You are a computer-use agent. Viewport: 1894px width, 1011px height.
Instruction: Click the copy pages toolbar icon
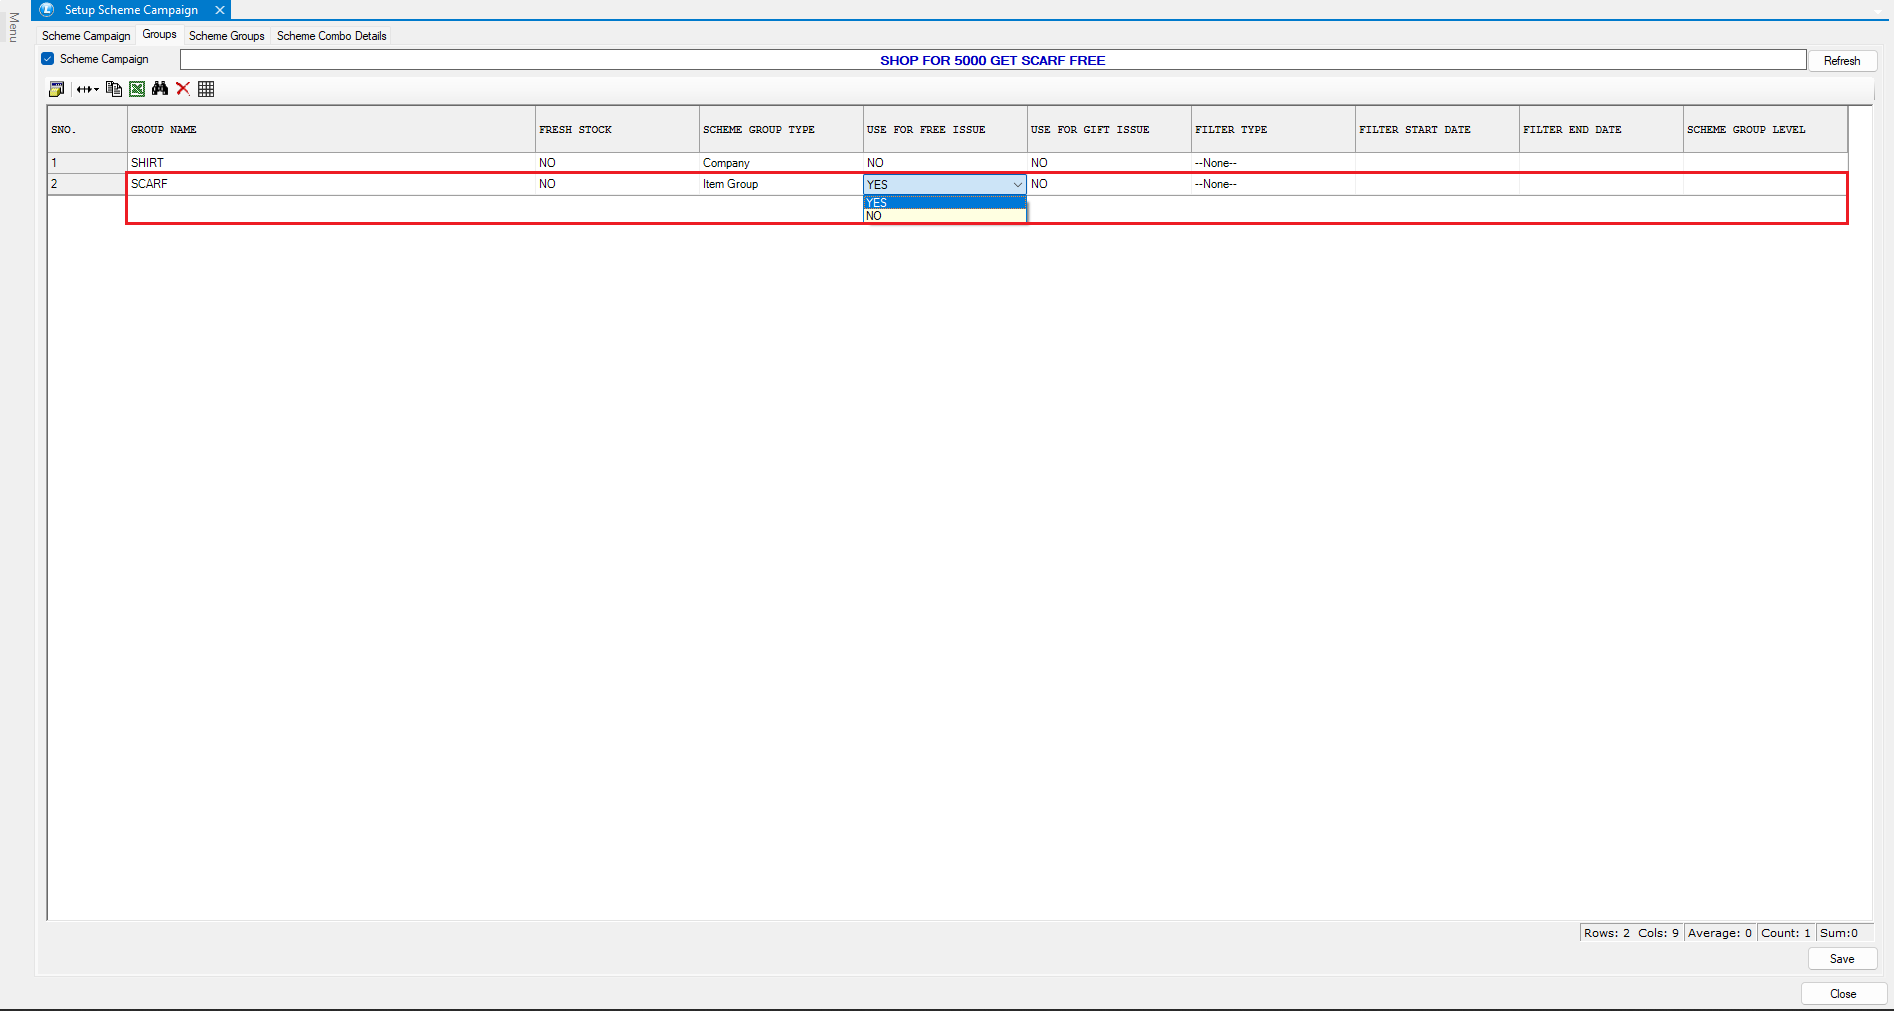(114, 89)
